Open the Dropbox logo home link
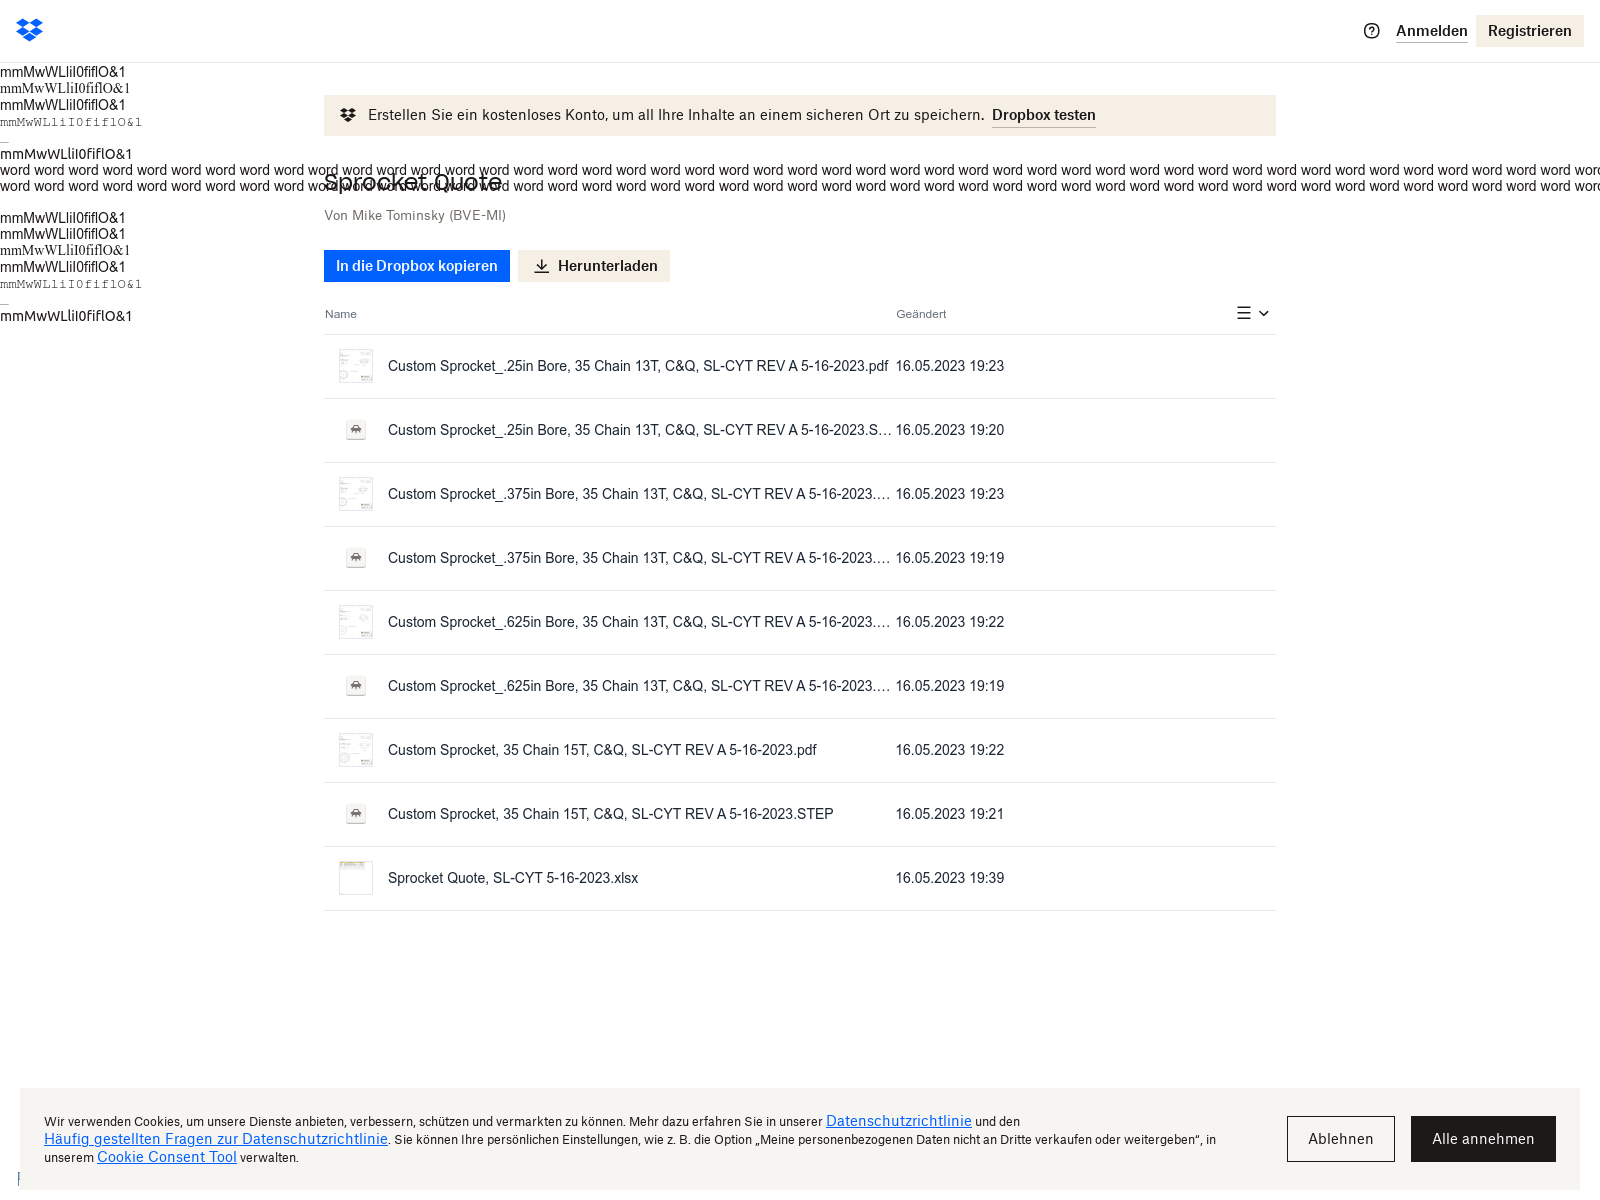 29,30
